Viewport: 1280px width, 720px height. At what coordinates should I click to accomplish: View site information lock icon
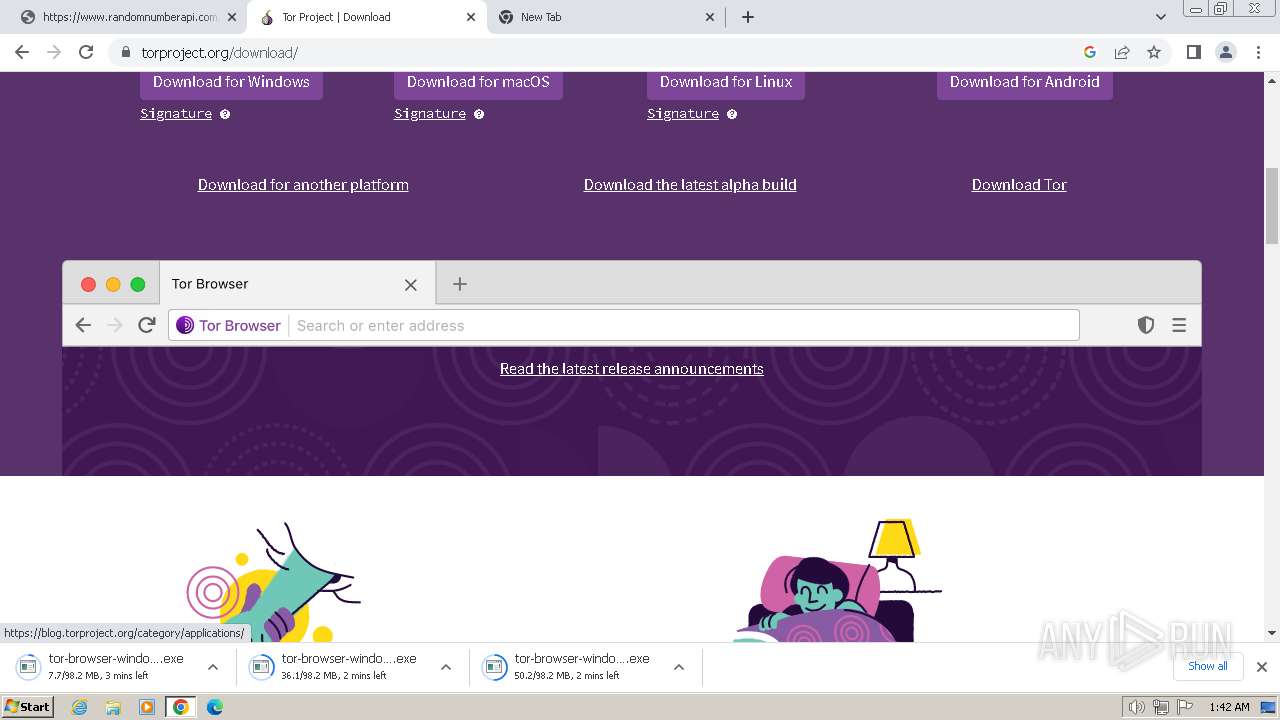pos(125,52)
